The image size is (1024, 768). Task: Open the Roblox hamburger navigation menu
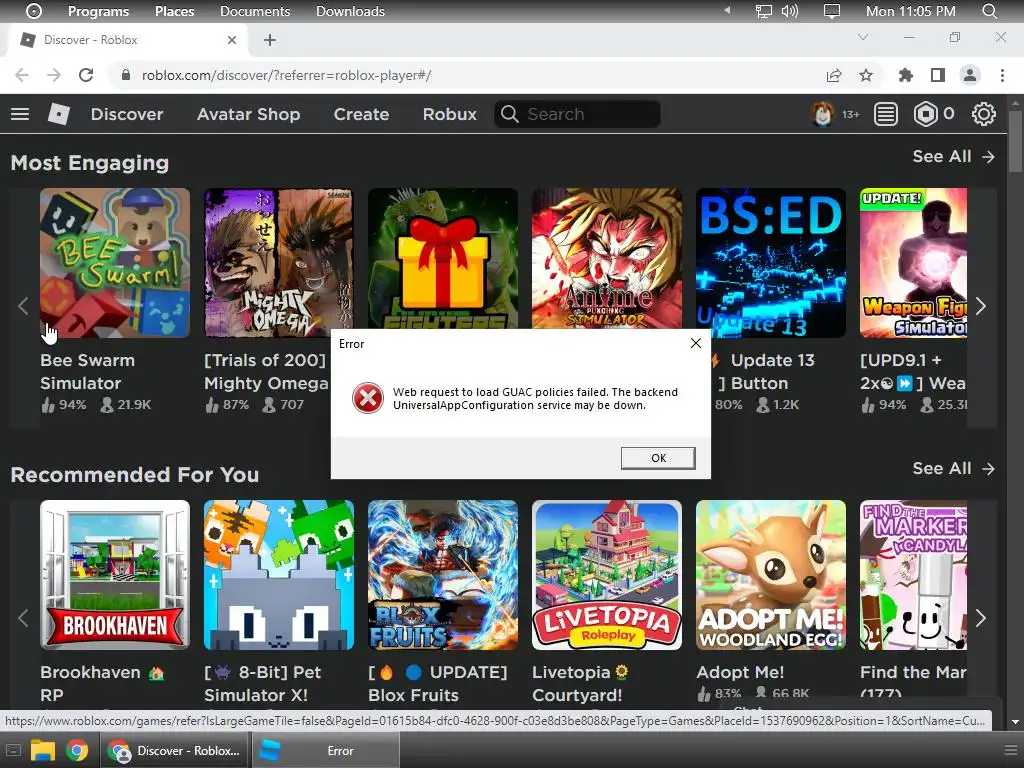point(20,114)
